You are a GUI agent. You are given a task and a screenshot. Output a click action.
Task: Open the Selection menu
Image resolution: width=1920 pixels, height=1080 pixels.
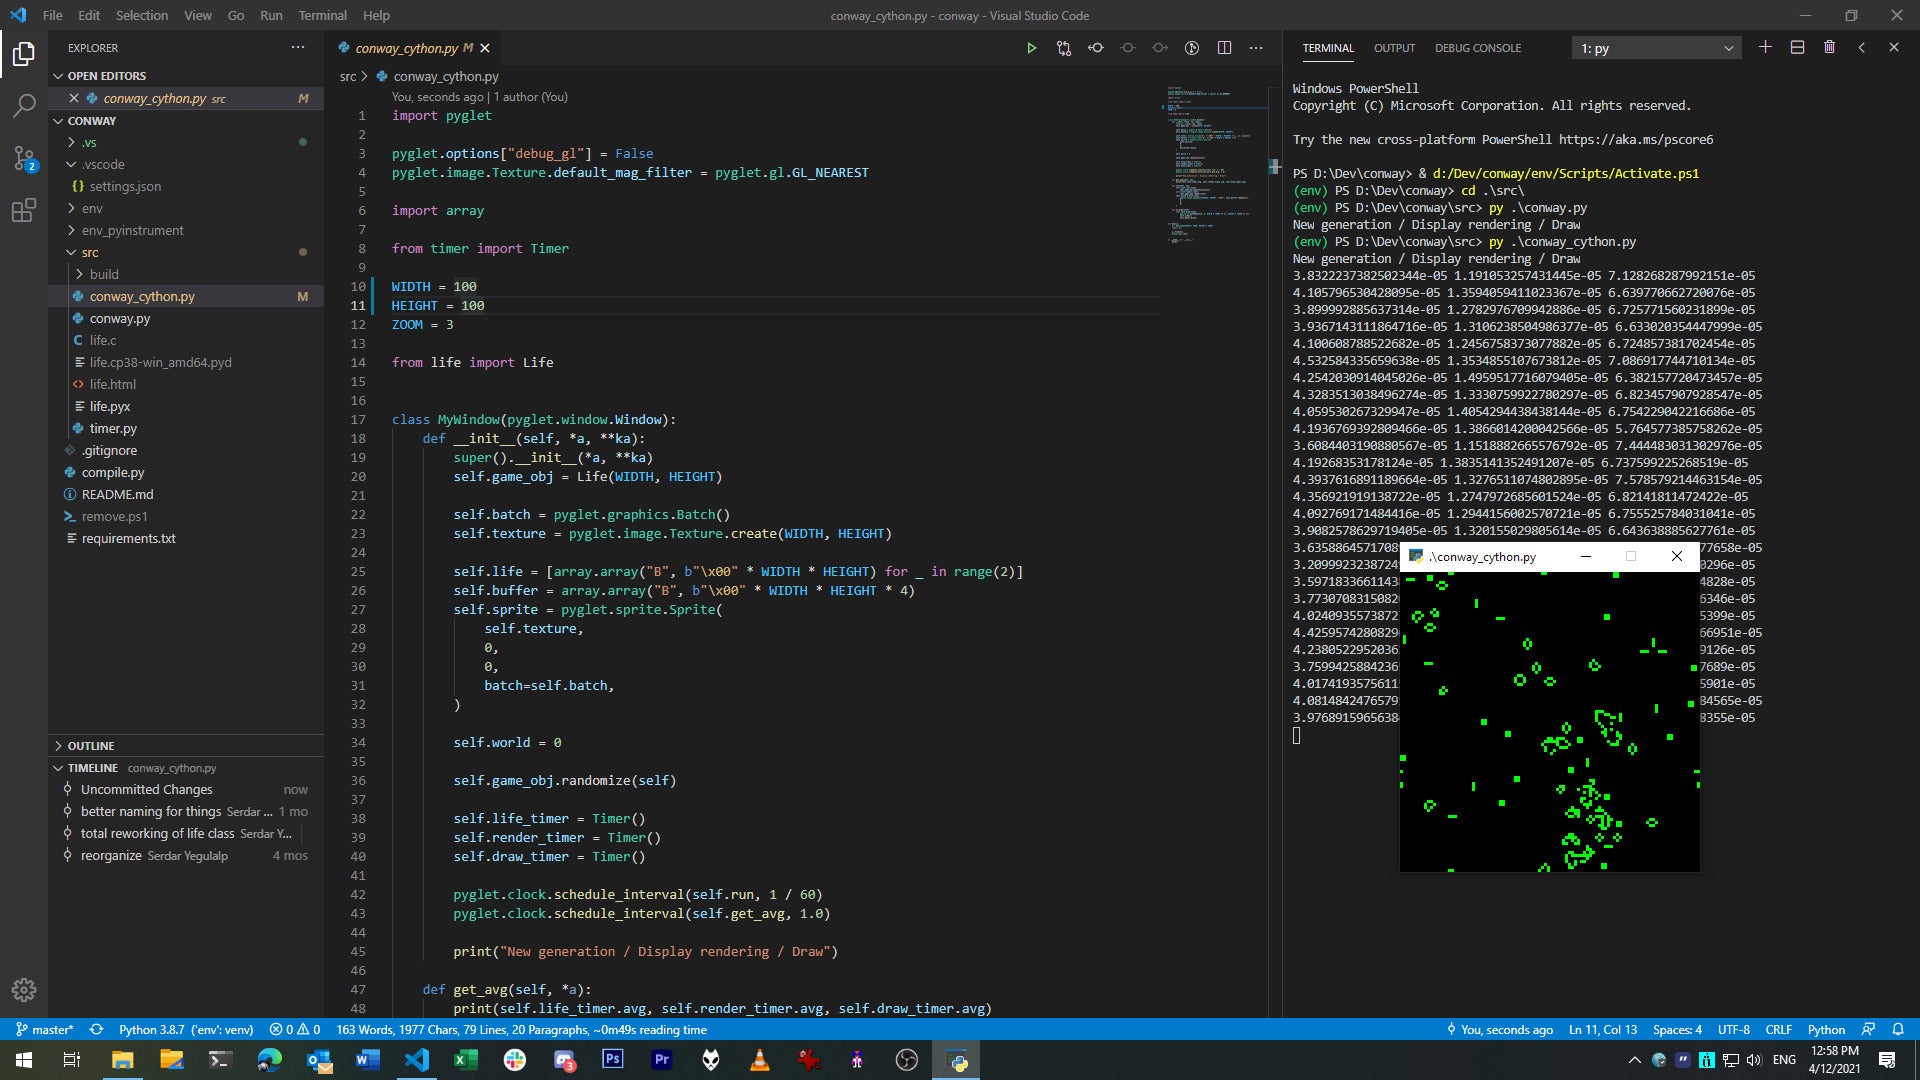click(x=142, y=15)
